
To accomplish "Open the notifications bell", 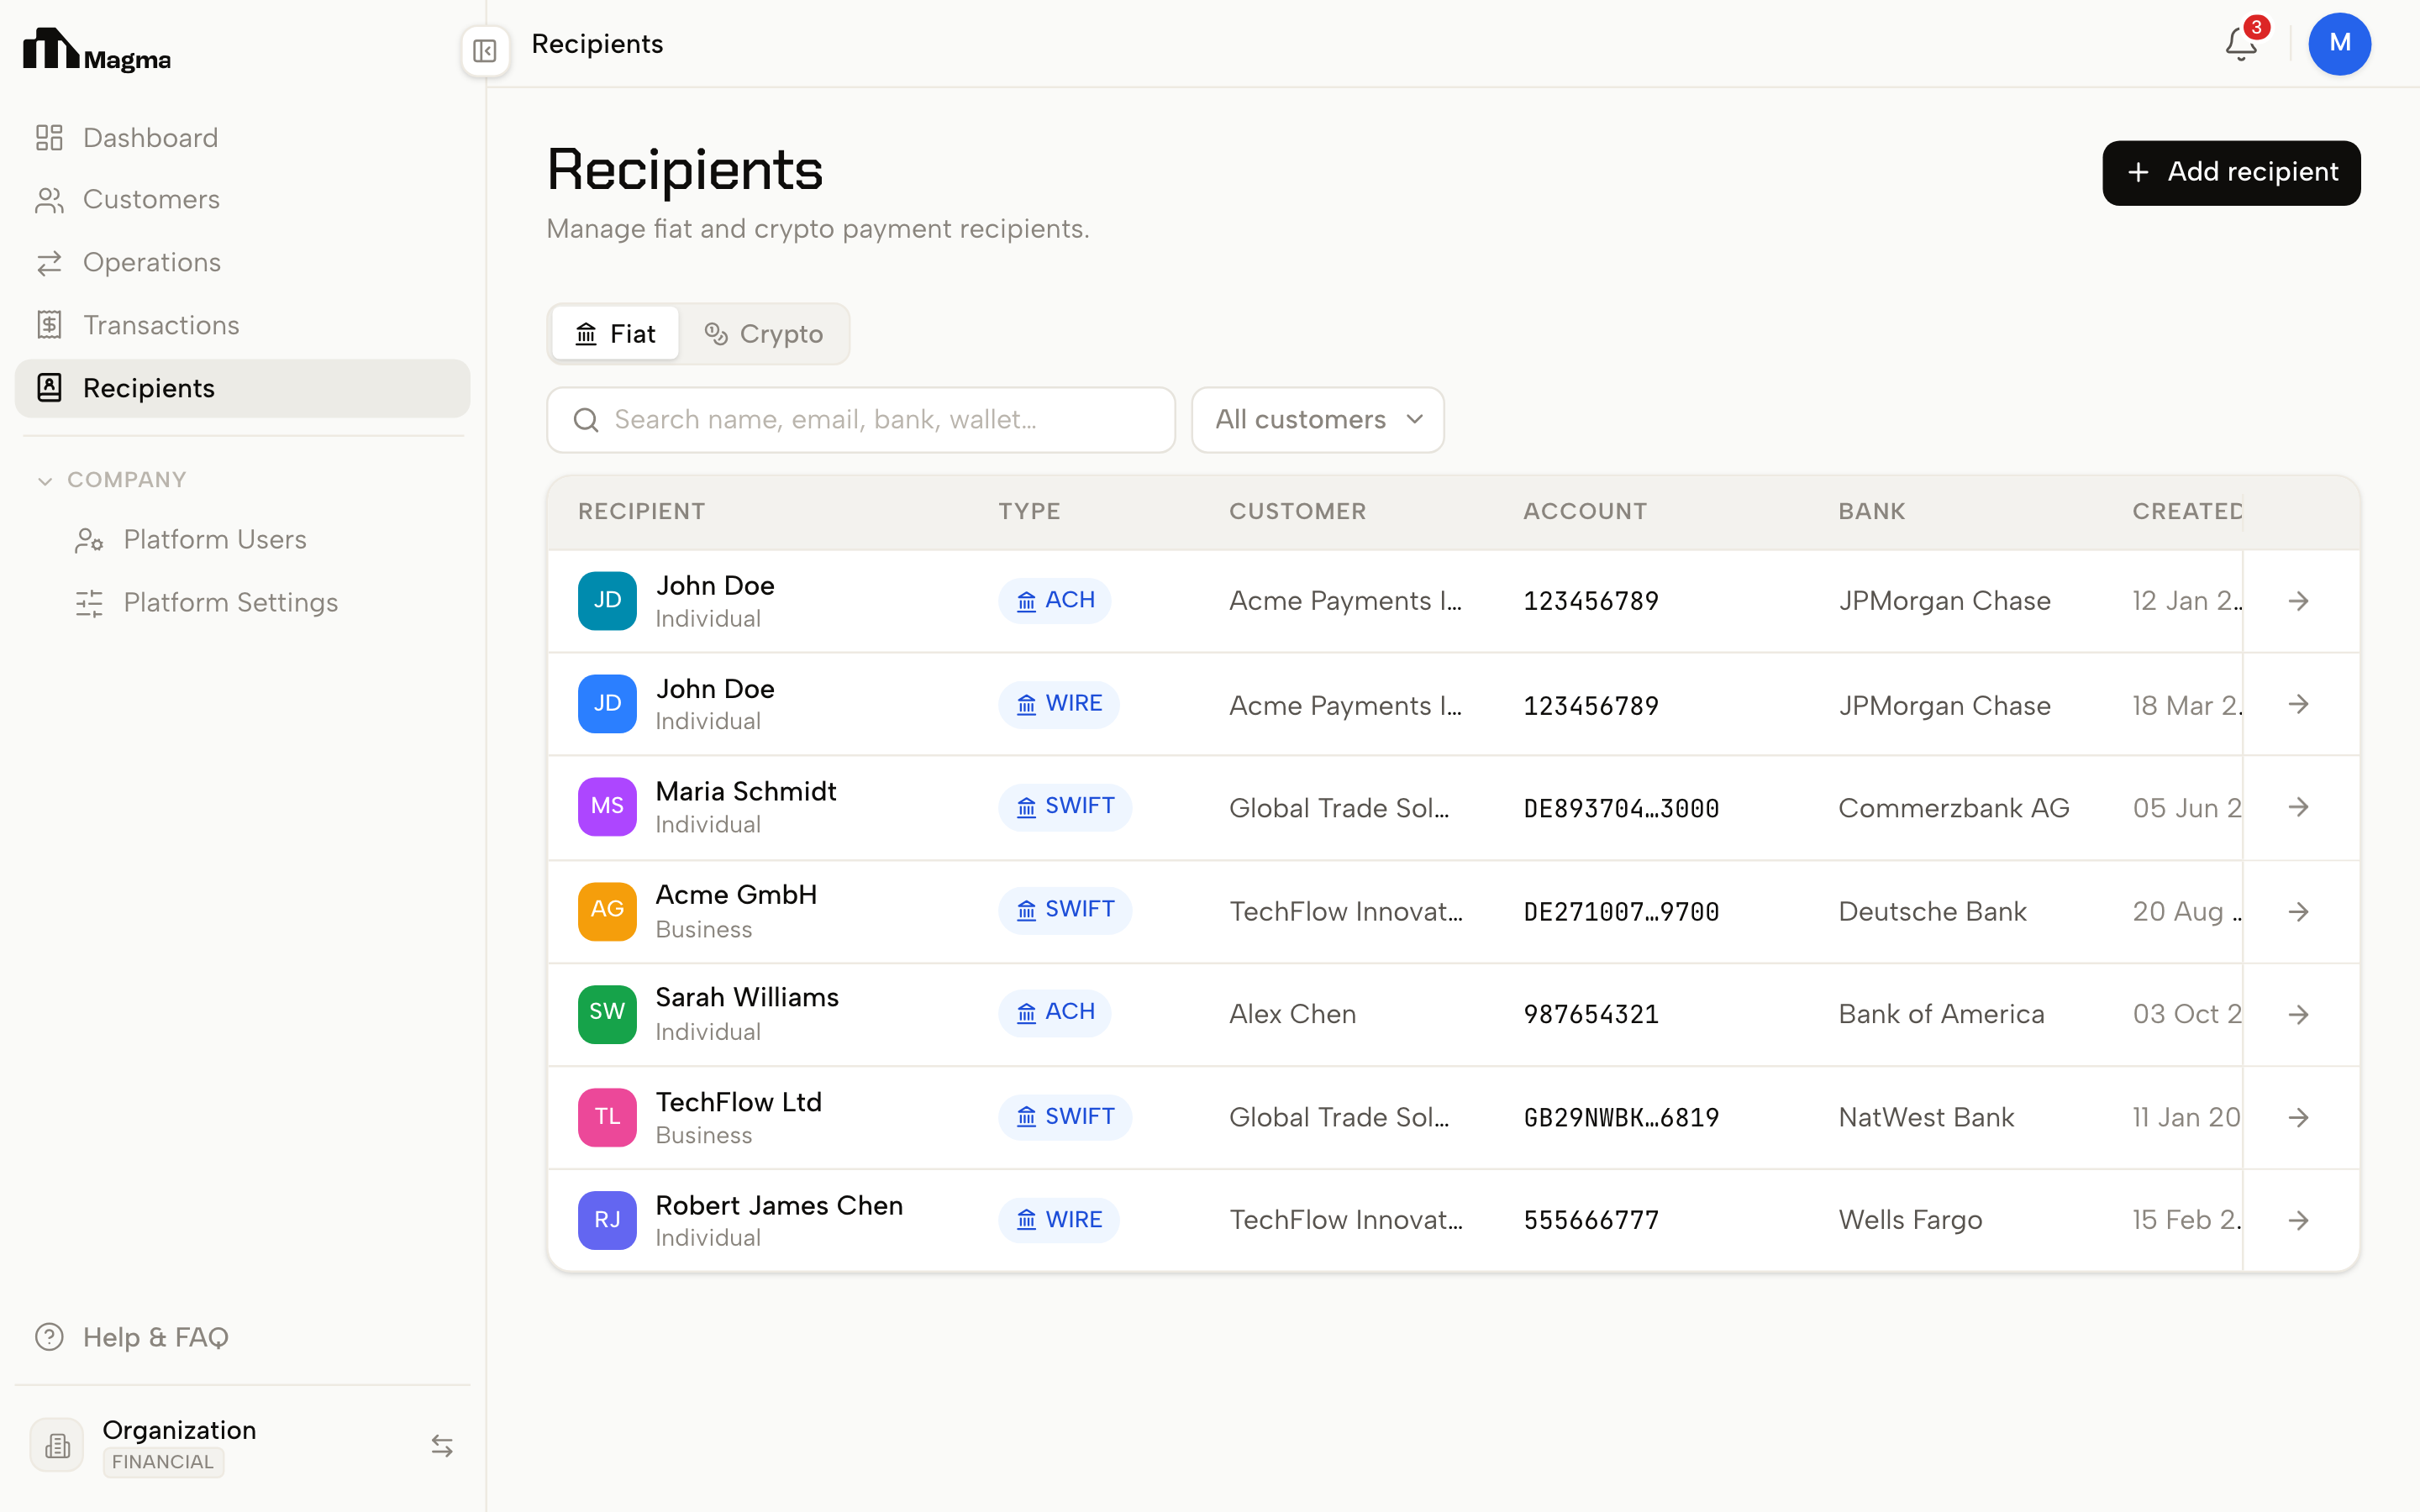I will [2241, 44].
